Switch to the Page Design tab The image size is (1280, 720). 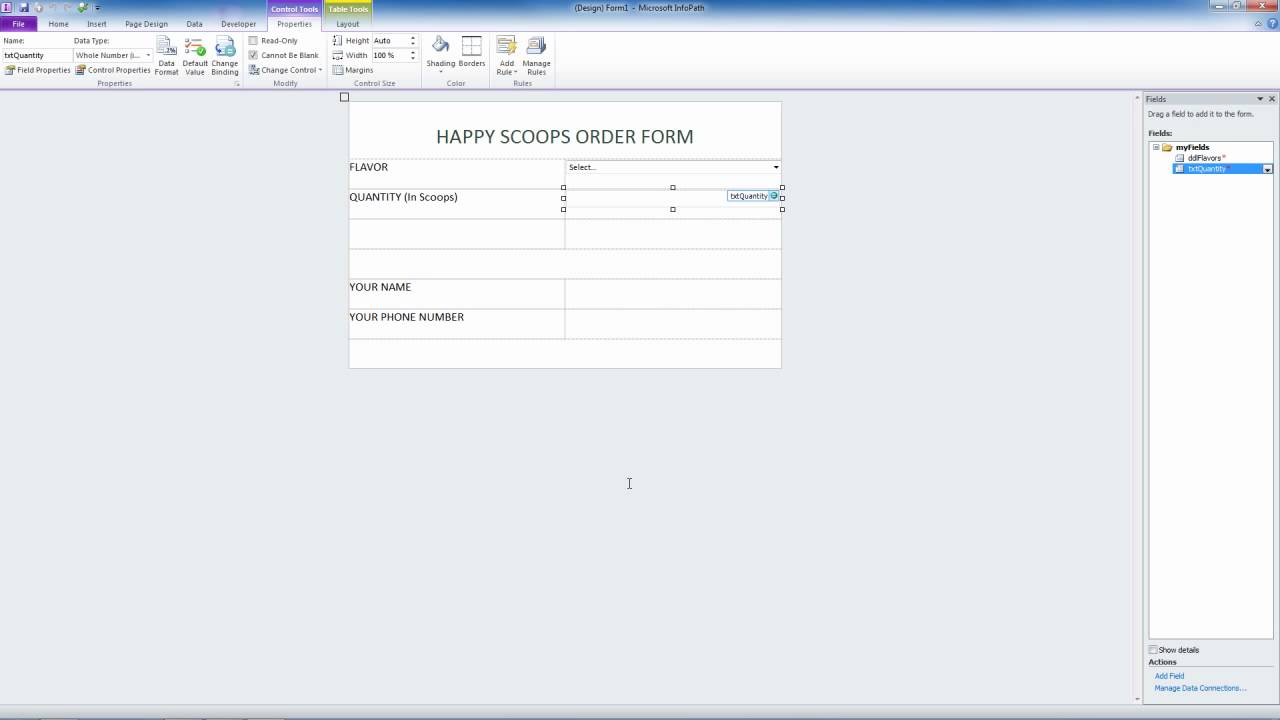point(146,24)
